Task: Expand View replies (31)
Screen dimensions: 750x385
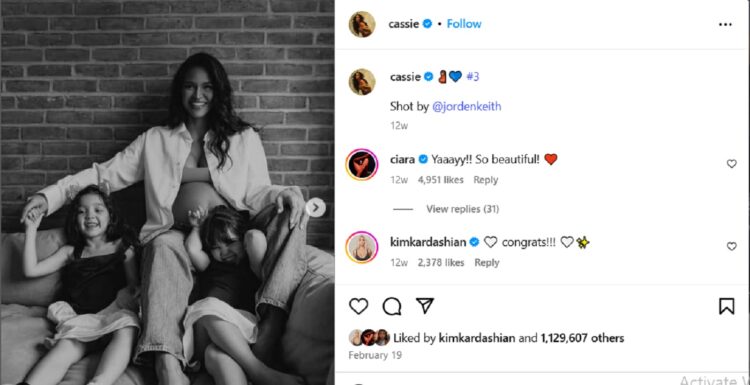Action: click(463, 209)
